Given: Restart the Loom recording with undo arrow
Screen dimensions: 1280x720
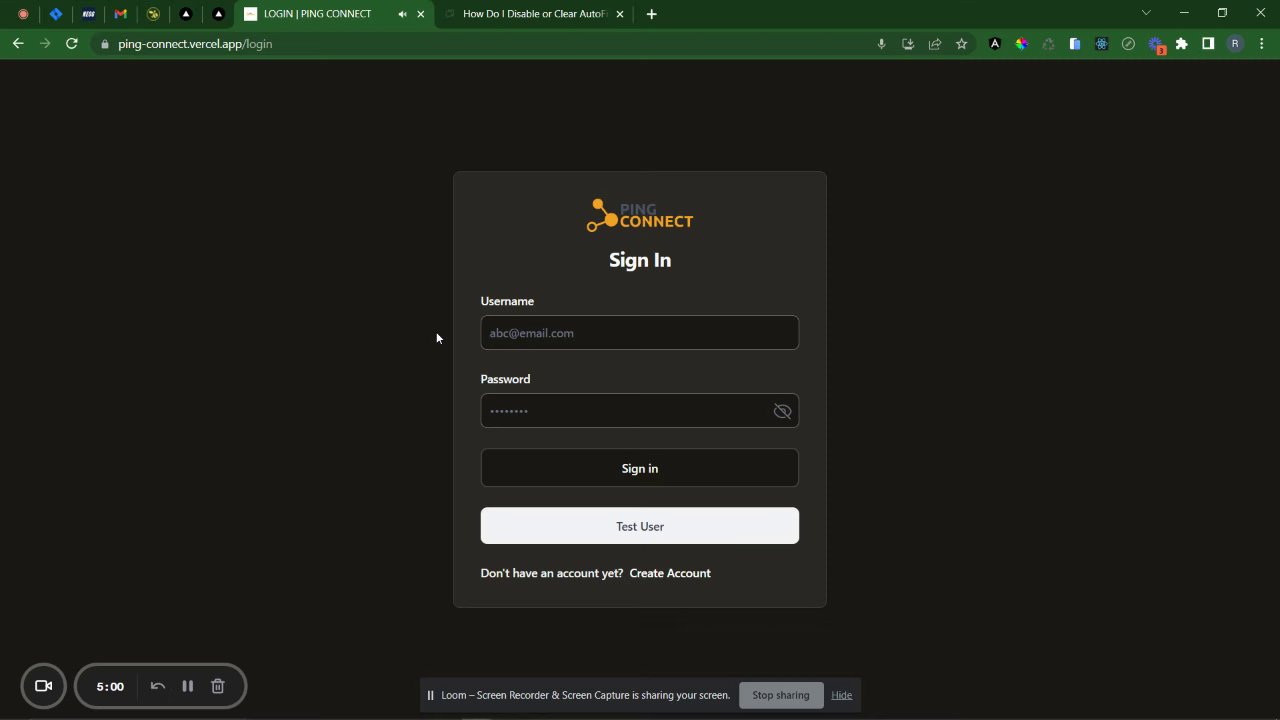Looking at the screenshot, I should [157, 686].
